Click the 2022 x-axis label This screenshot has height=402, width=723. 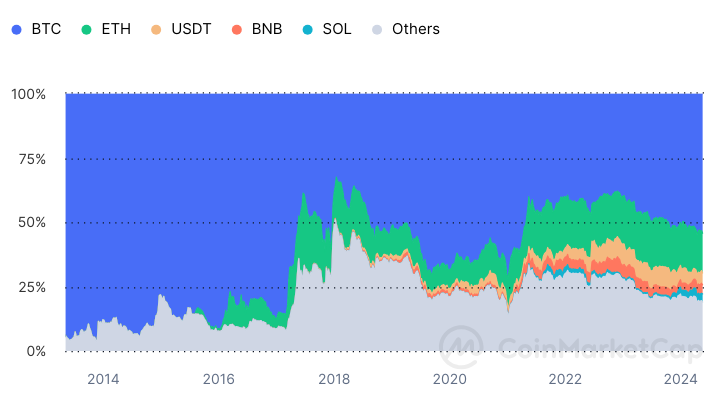(565, 379)
